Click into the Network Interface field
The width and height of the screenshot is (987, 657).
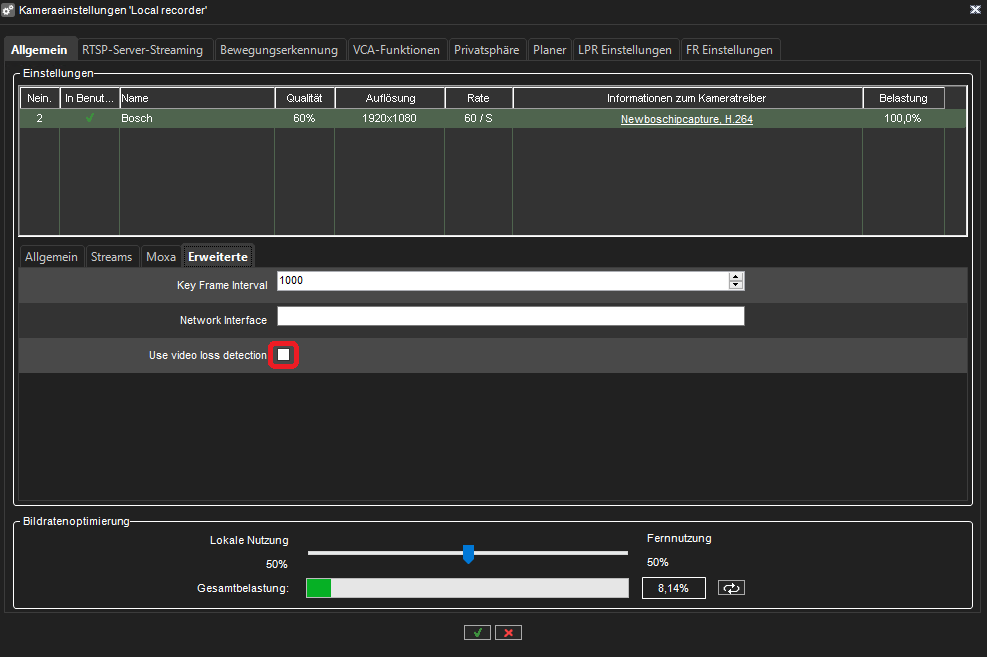(x=510, y=317)
